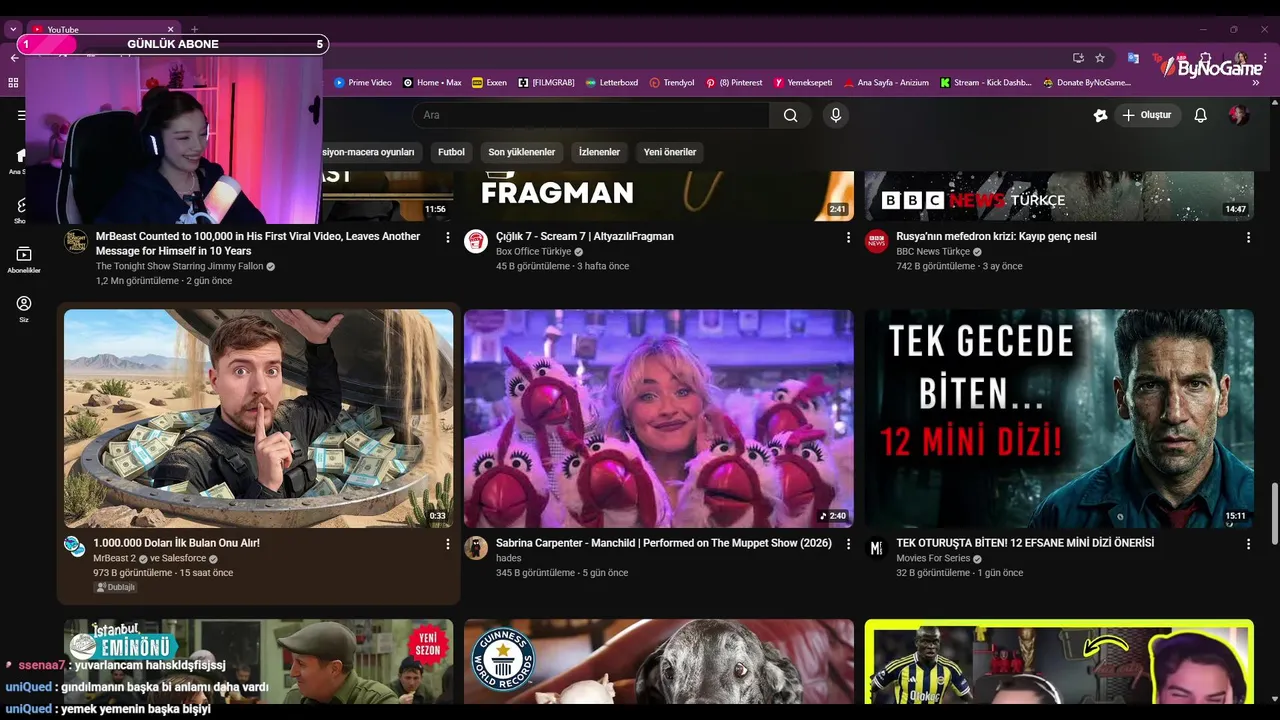Open the Donate ByNoGame bookmark
1280x720 pixels.
1087,83
